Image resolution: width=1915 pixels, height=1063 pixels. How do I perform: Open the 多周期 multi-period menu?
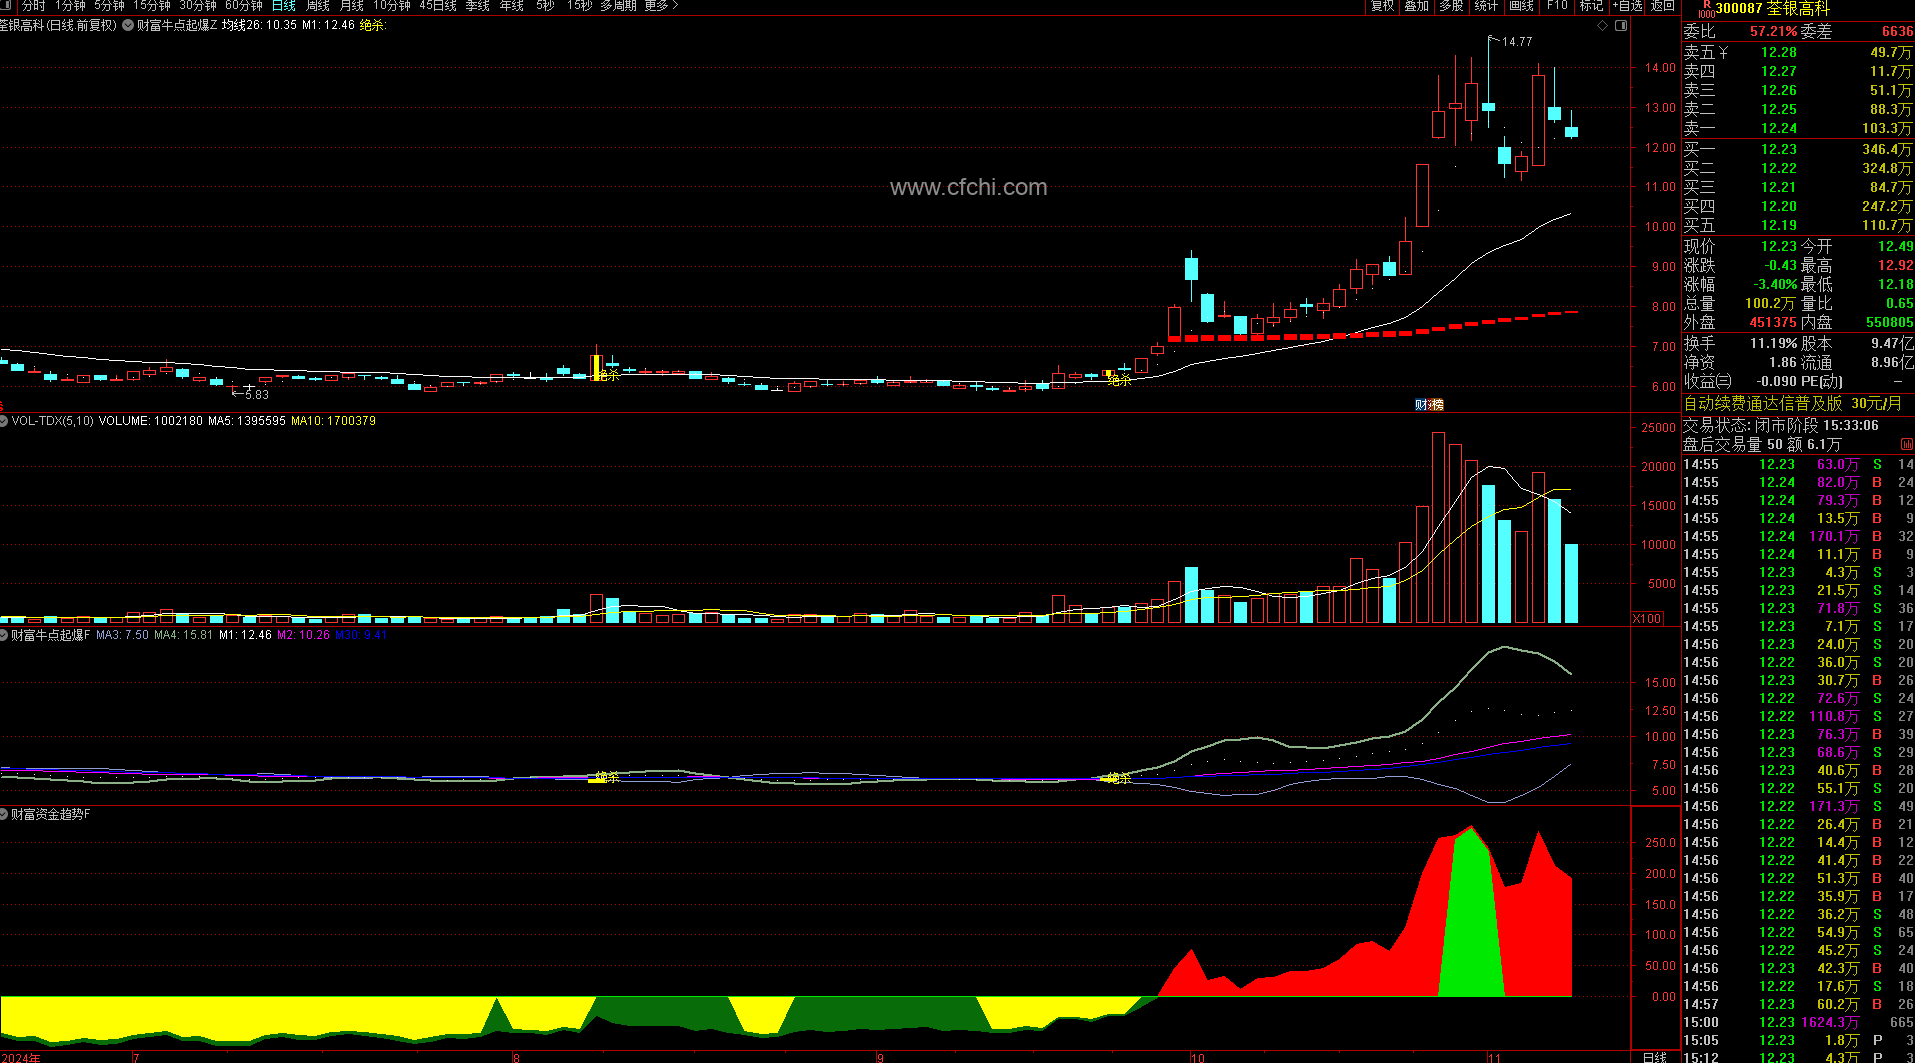click(618, 6)
